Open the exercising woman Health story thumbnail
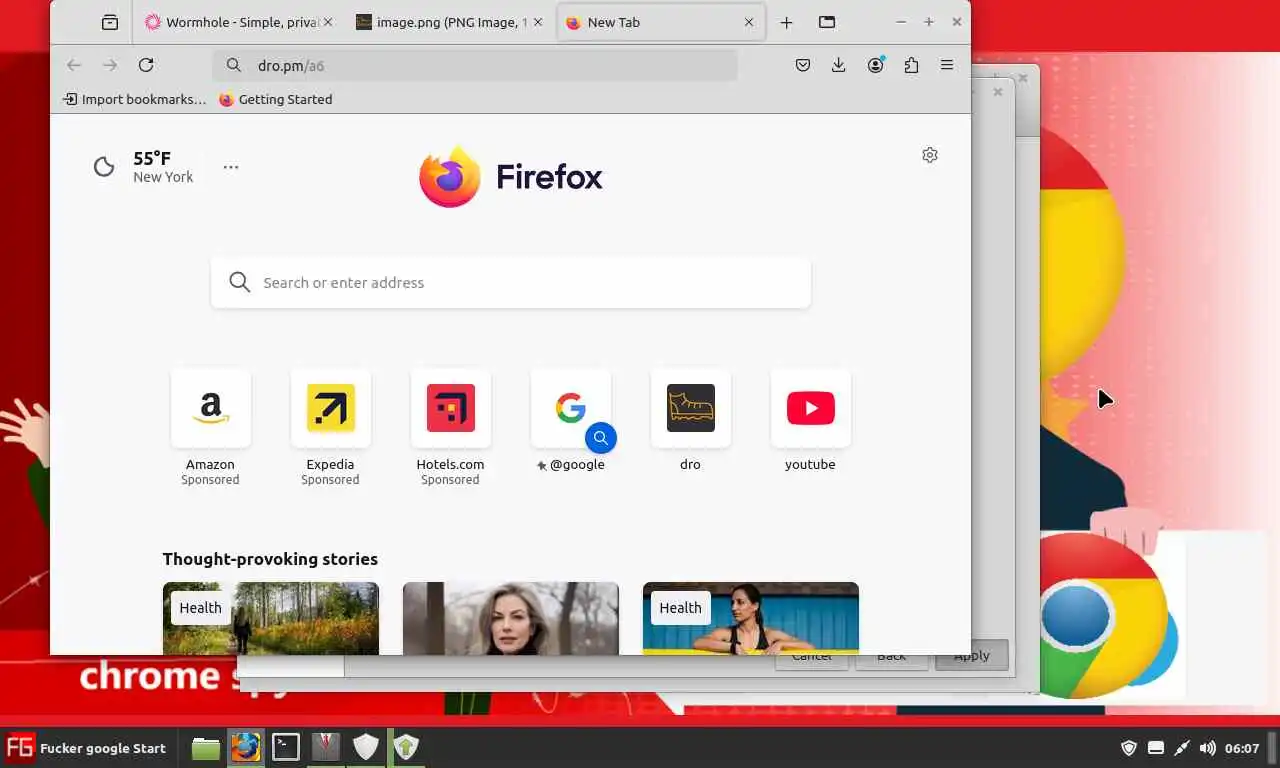Viewport: 1280px width, 768px height. point(751,618)
